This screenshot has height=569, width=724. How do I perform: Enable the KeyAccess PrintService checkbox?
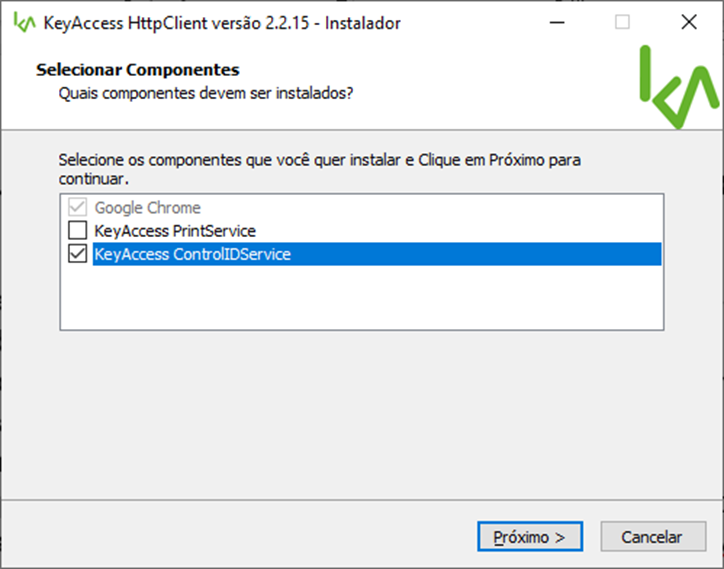[x=77, y=230]
